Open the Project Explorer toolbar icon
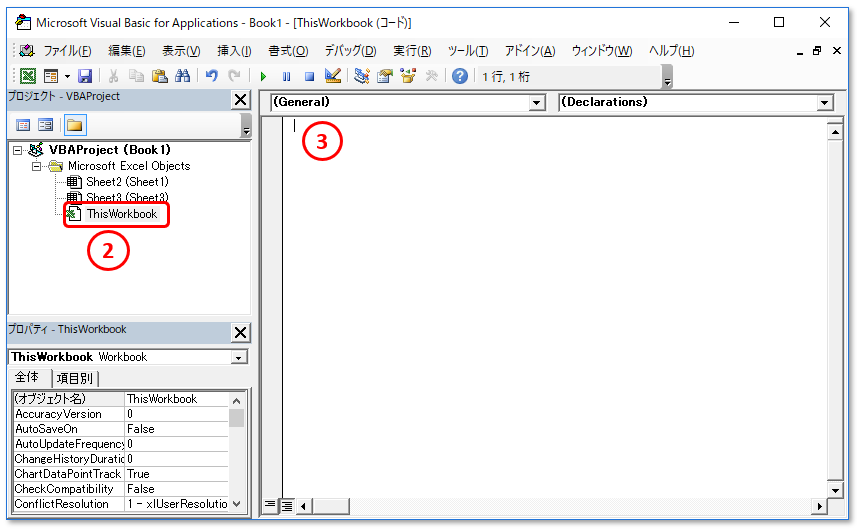859x529 pixels. 362,76
